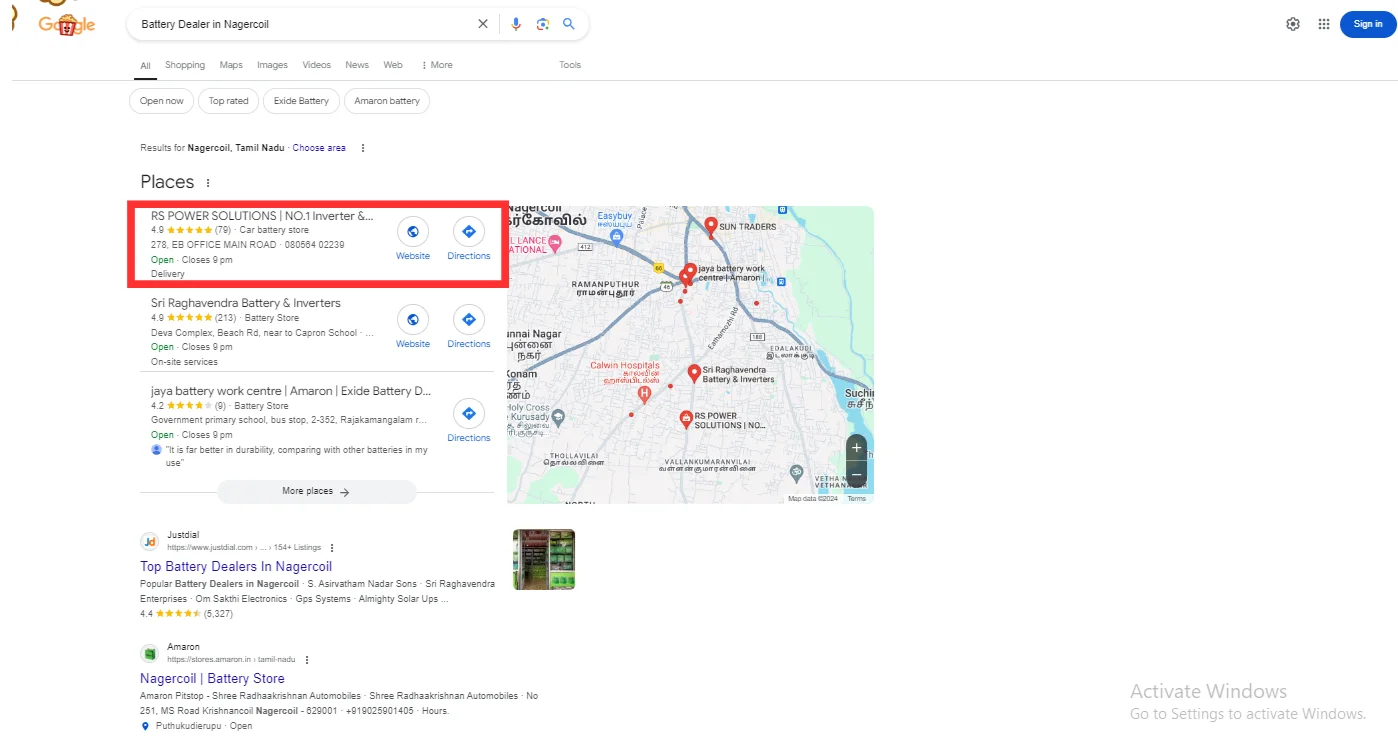Clear the search box with the X icon
The image size is (1398, 755).
[483, 24]
